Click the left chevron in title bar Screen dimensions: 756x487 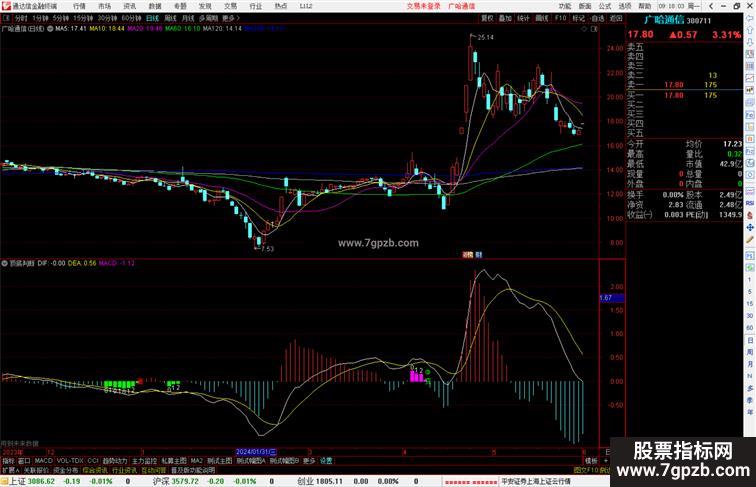pos(711,6)
